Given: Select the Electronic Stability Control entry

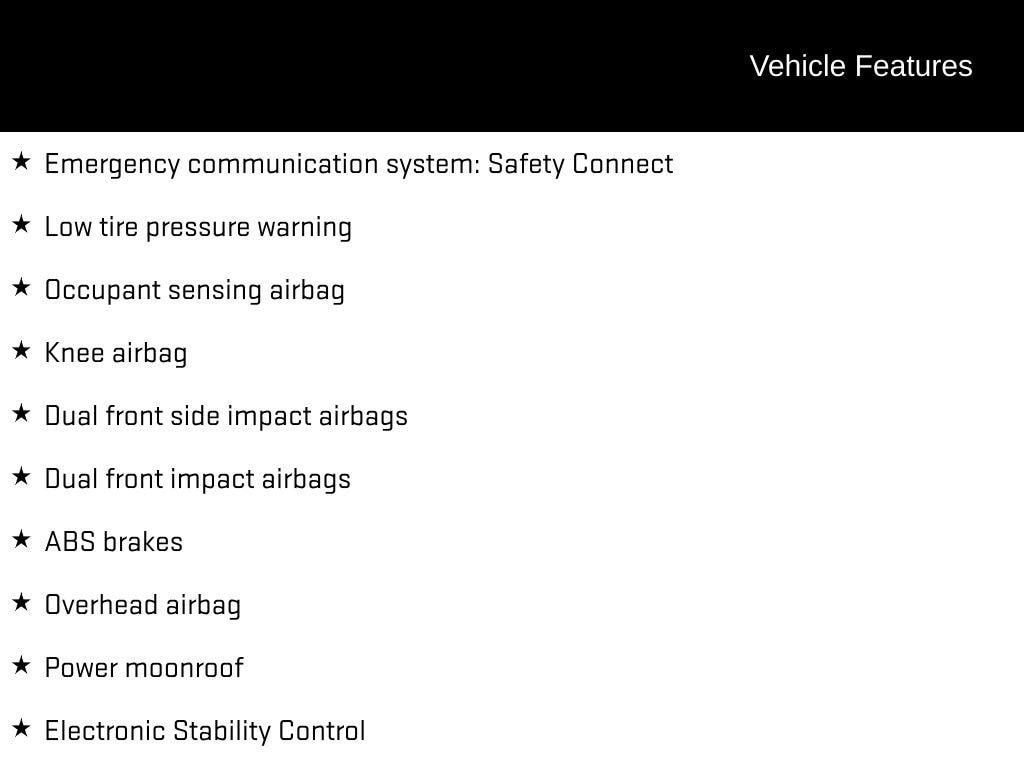Looking at the screenshot, I should (204, 731).
